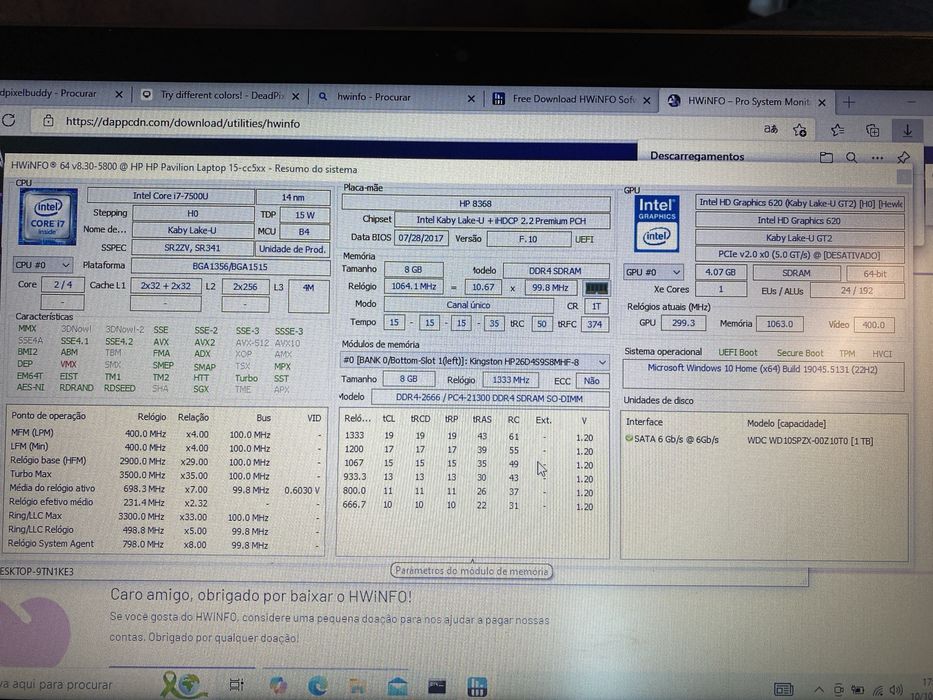
Task: Click the Intel HD Graphics 620 field
Action: pos(799,220)
